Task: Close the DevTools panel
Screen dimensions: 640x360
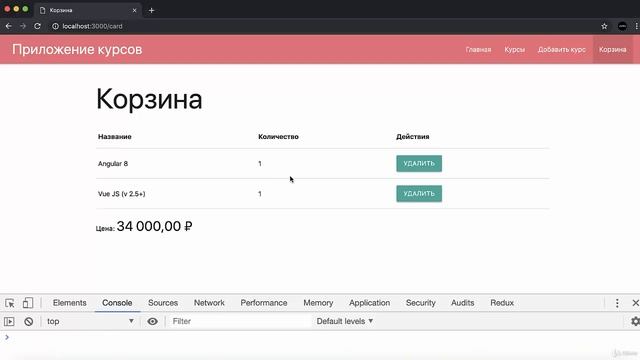Action: [x=635, y=303]
